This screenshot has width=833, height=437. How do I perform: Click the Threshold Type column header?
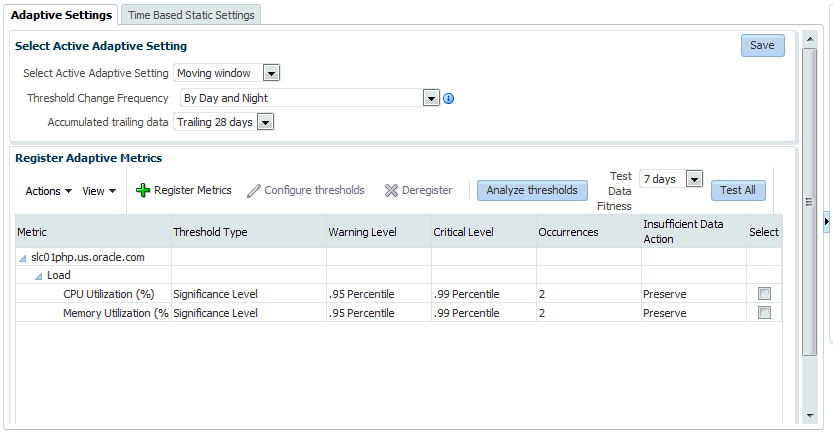pos(249,232)
